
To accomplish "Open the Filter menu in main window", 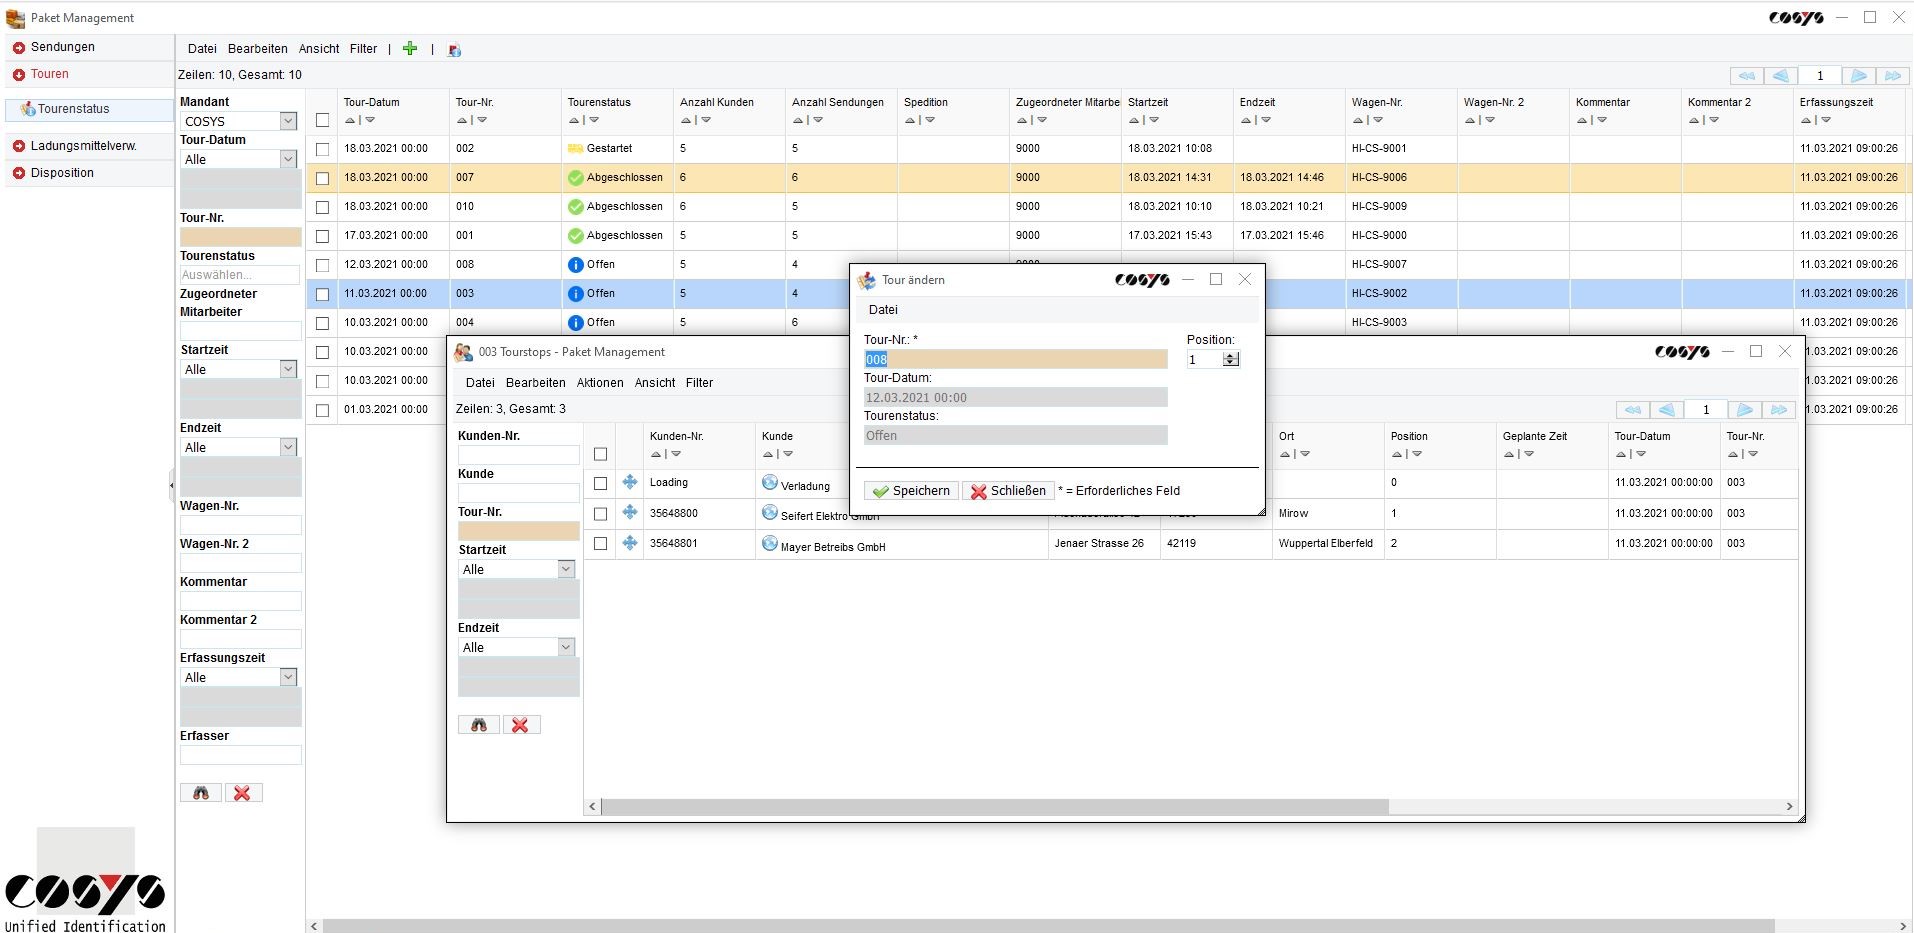I will point(363,49).
